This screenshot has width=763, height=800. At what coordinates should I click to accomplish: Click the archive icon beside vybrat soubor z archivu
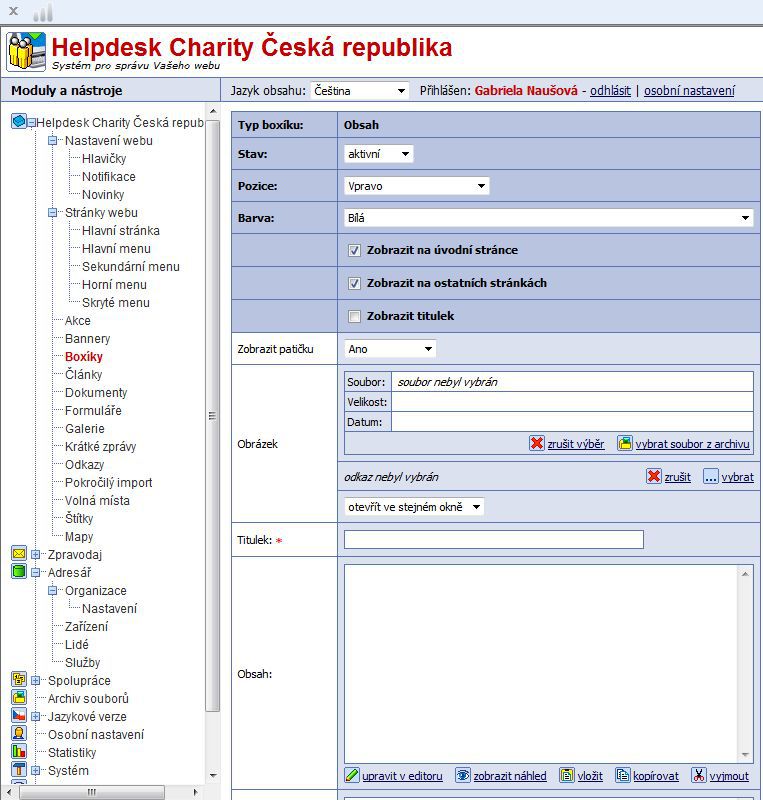(625, 443)
